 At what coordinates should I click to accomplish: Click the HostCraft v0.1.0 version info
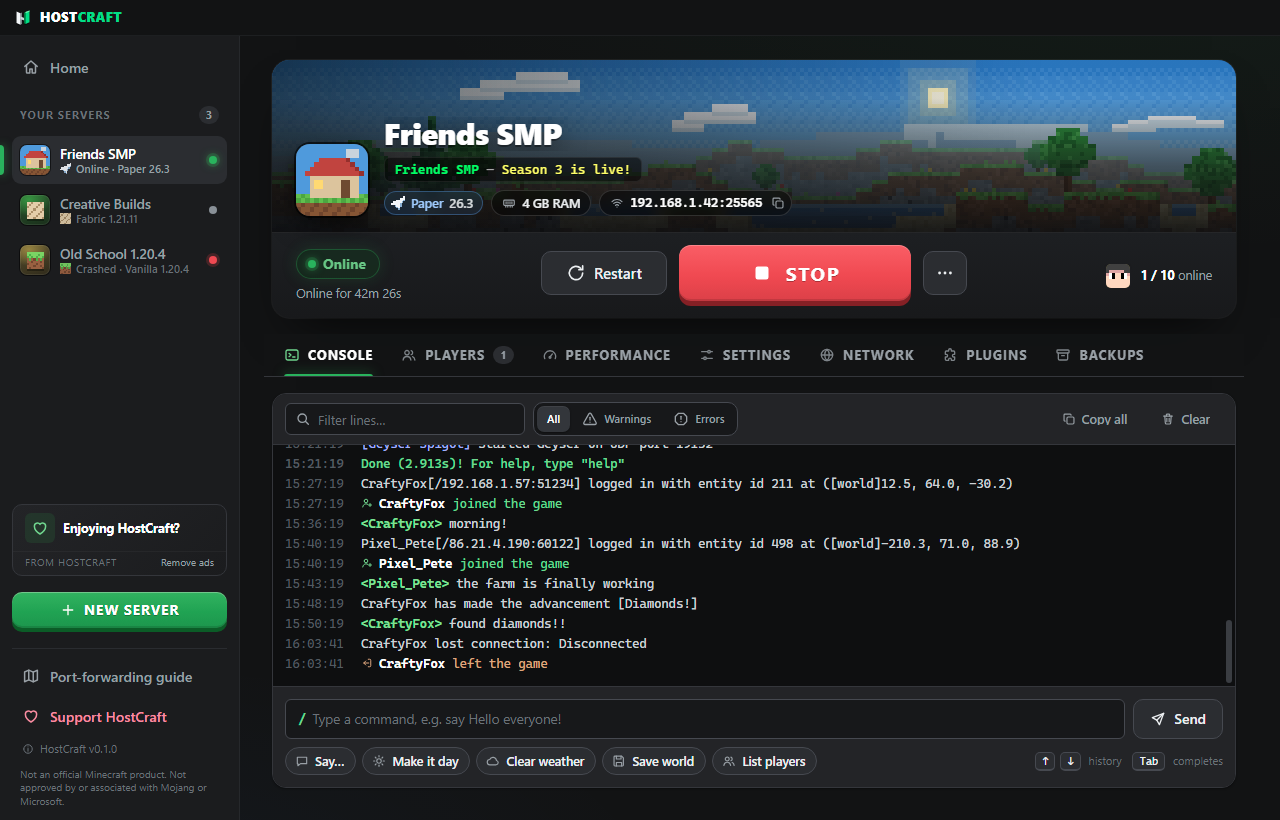click(x=69, y=749)
